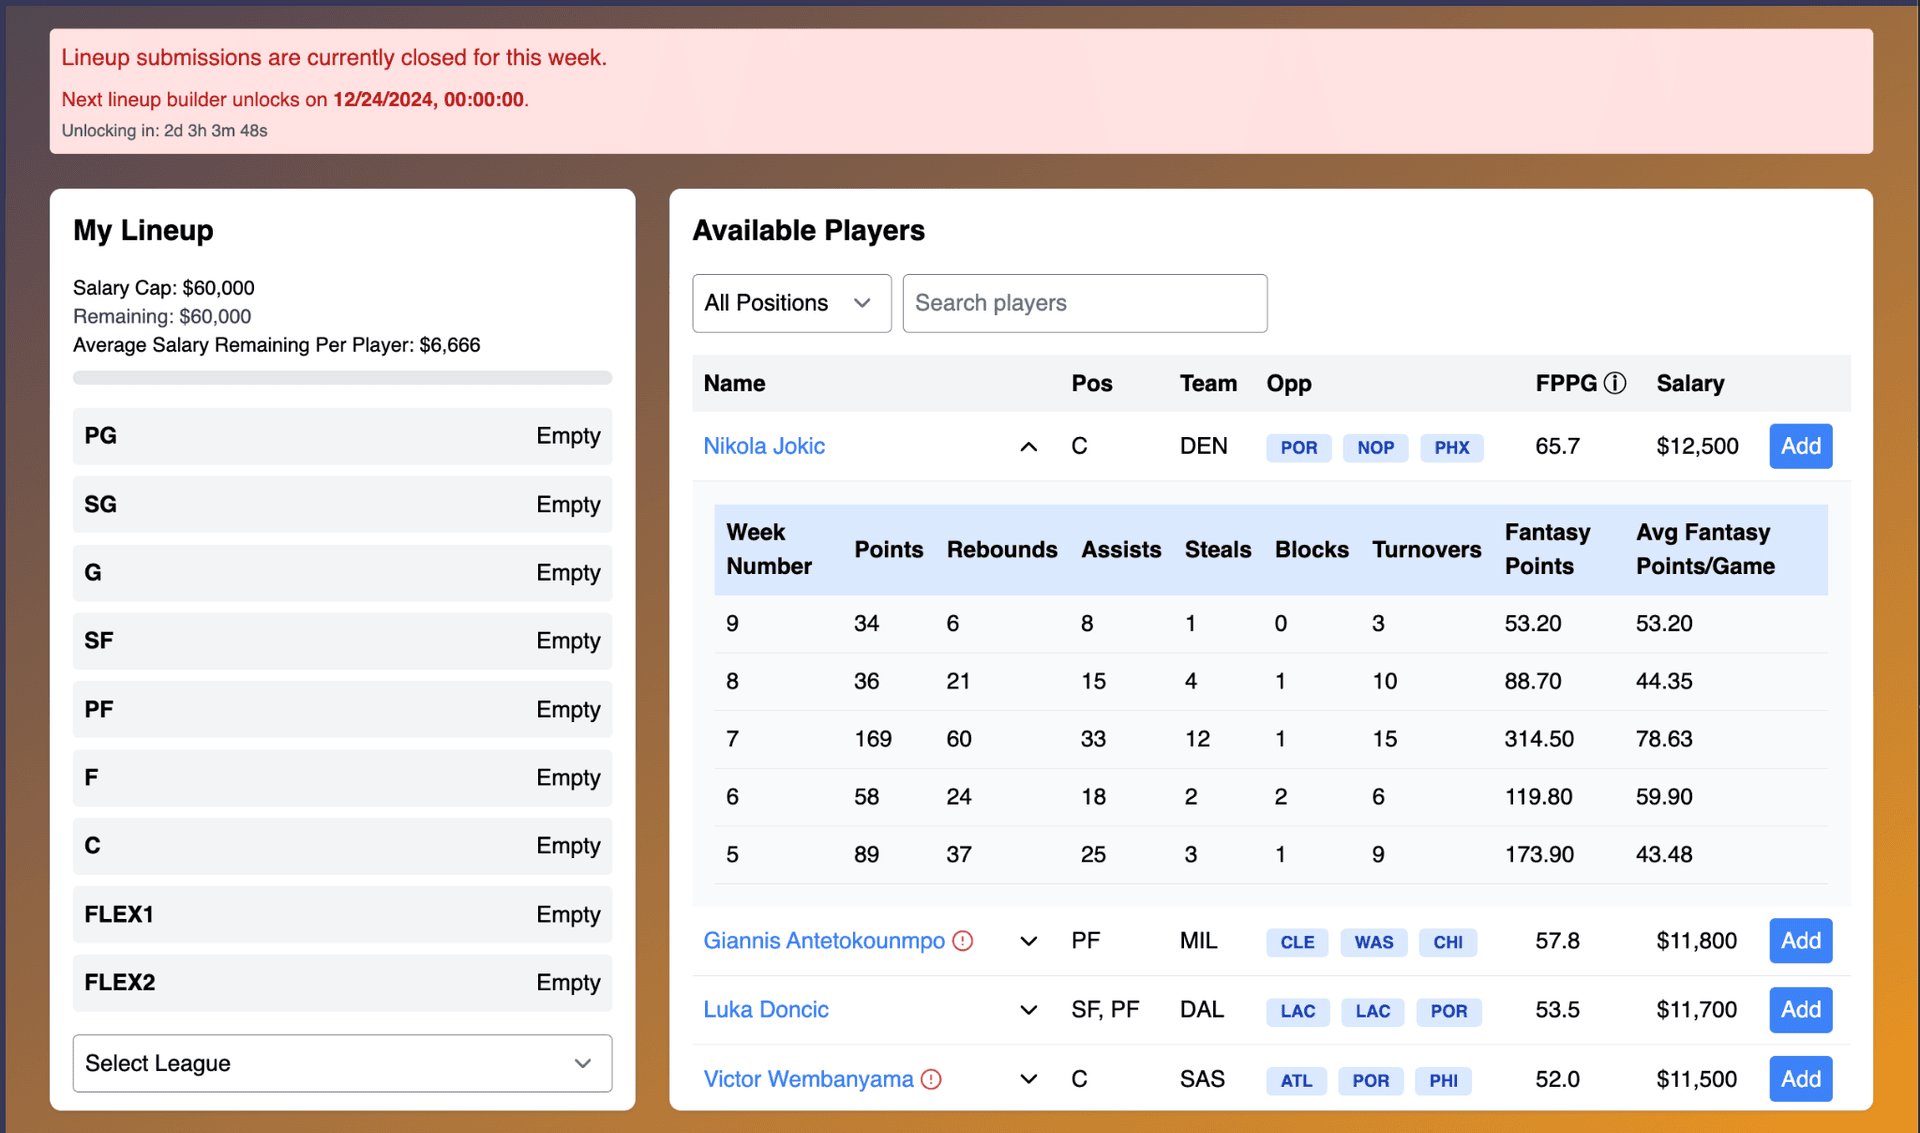Screen dimensions: 1920x1133
Task: Click week 6 fantasy points 119.80
Action: pos(1539,797)
